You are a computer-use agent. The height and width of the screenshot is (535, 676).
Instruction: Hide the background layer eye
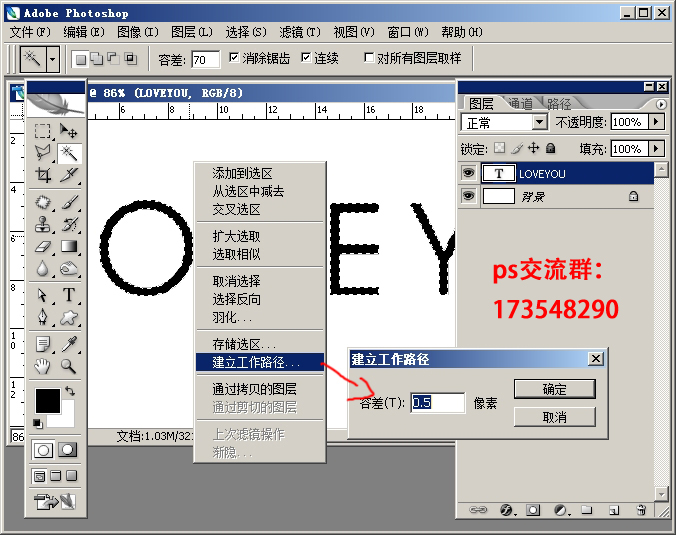coord(468,196)
